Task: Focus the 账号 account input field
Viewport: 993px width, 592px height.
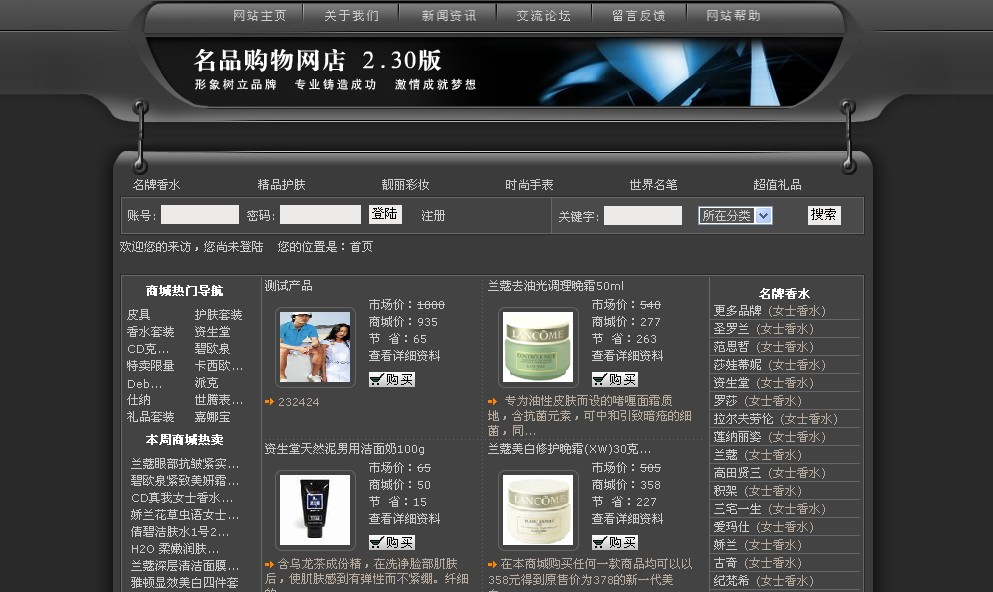Action: click(x=200, y=215)
